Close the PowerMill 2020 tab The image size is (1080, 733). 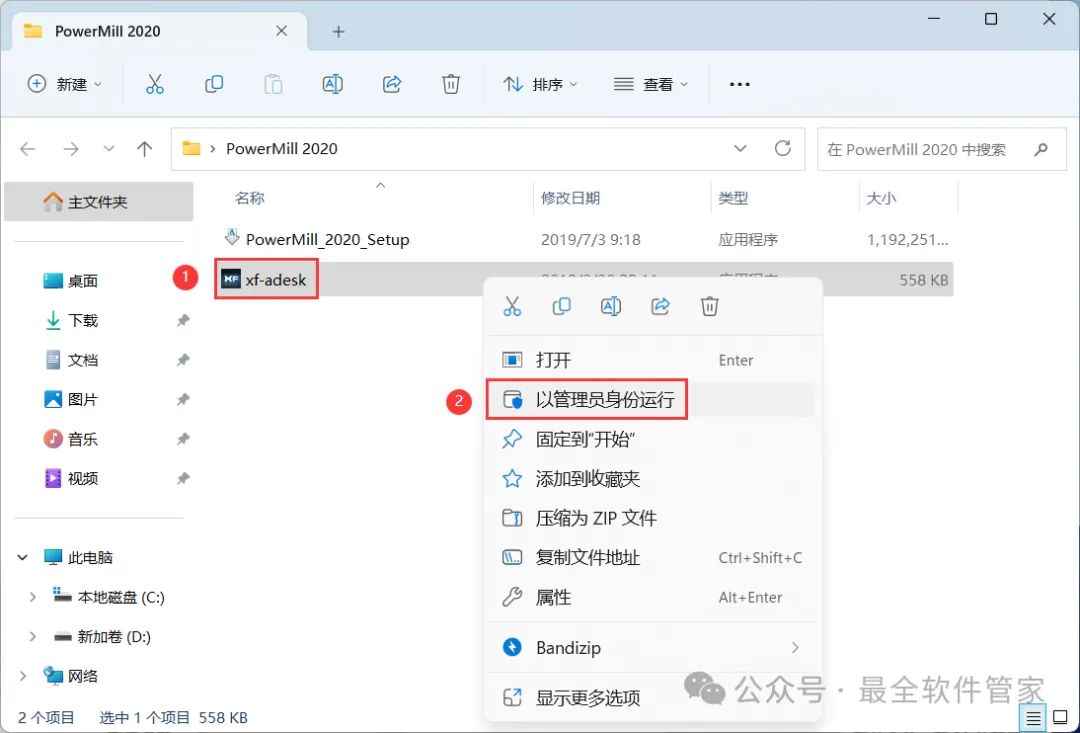[x=281, y=31]
